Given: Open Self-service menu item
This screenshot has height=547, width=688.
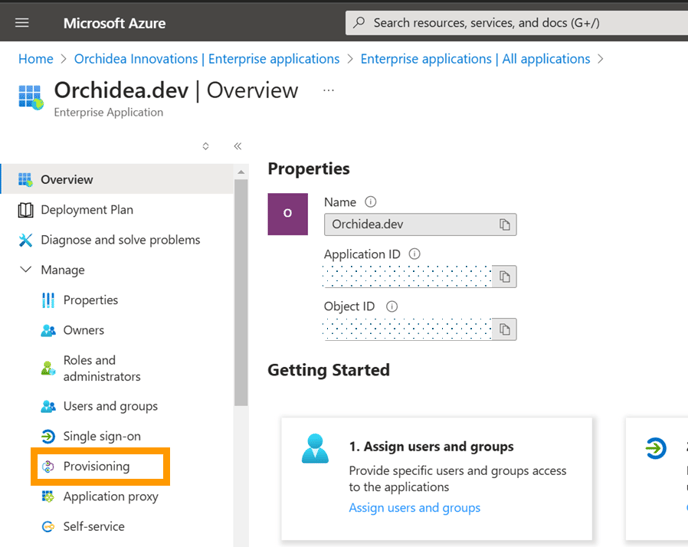Looking at the screenshot, I should (x=94, y=526).
